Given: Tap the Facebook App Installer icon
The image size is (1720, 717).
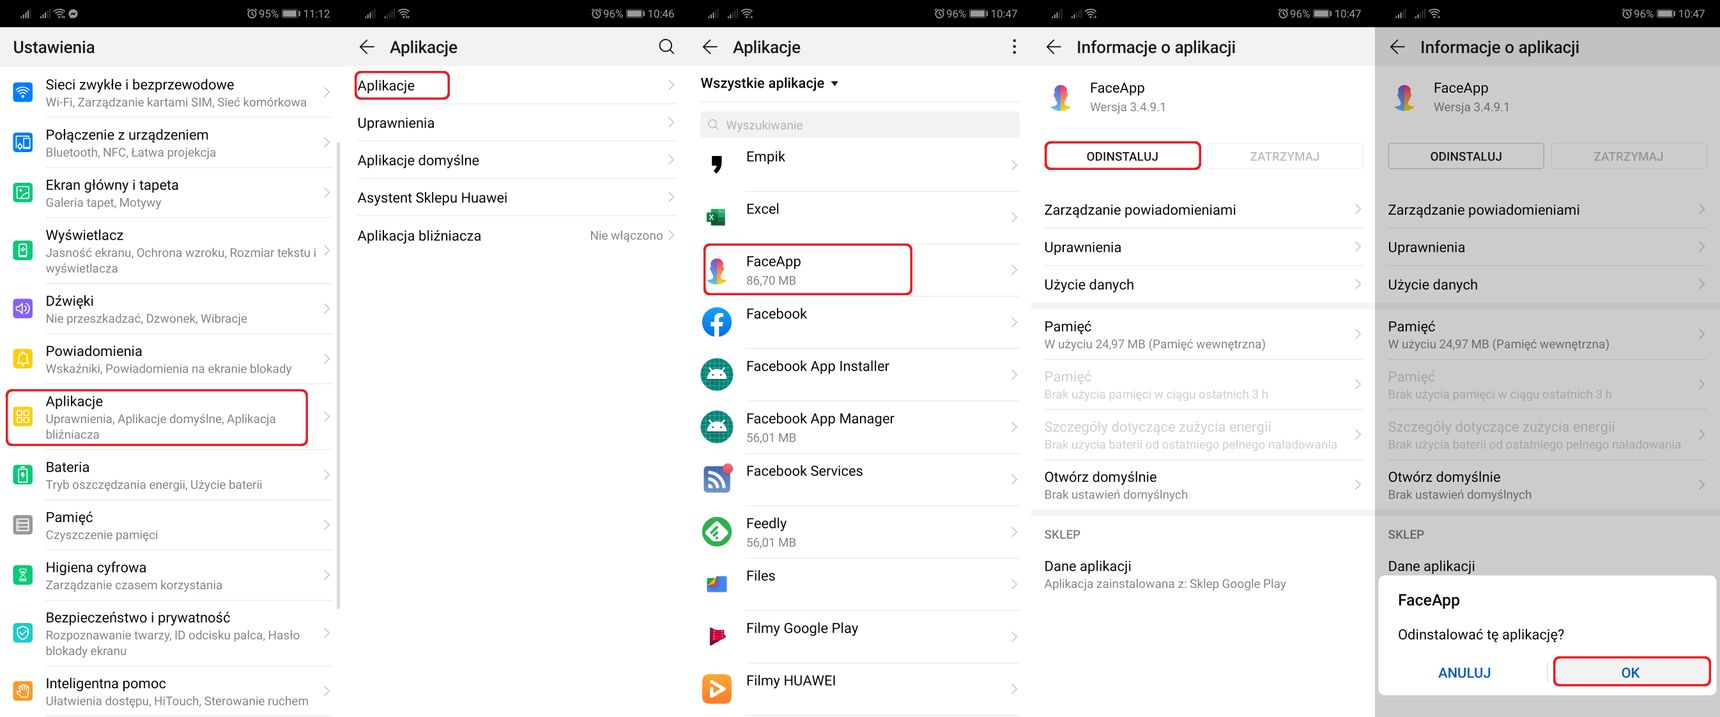Looking at the screenshot, I should point(716,374).
